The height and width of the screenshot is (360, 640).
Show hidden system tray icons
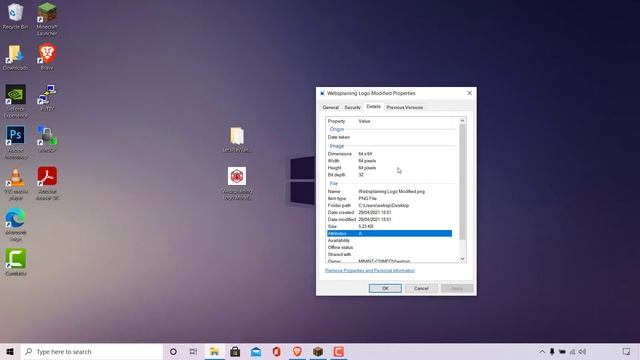[x=542, y=351]
